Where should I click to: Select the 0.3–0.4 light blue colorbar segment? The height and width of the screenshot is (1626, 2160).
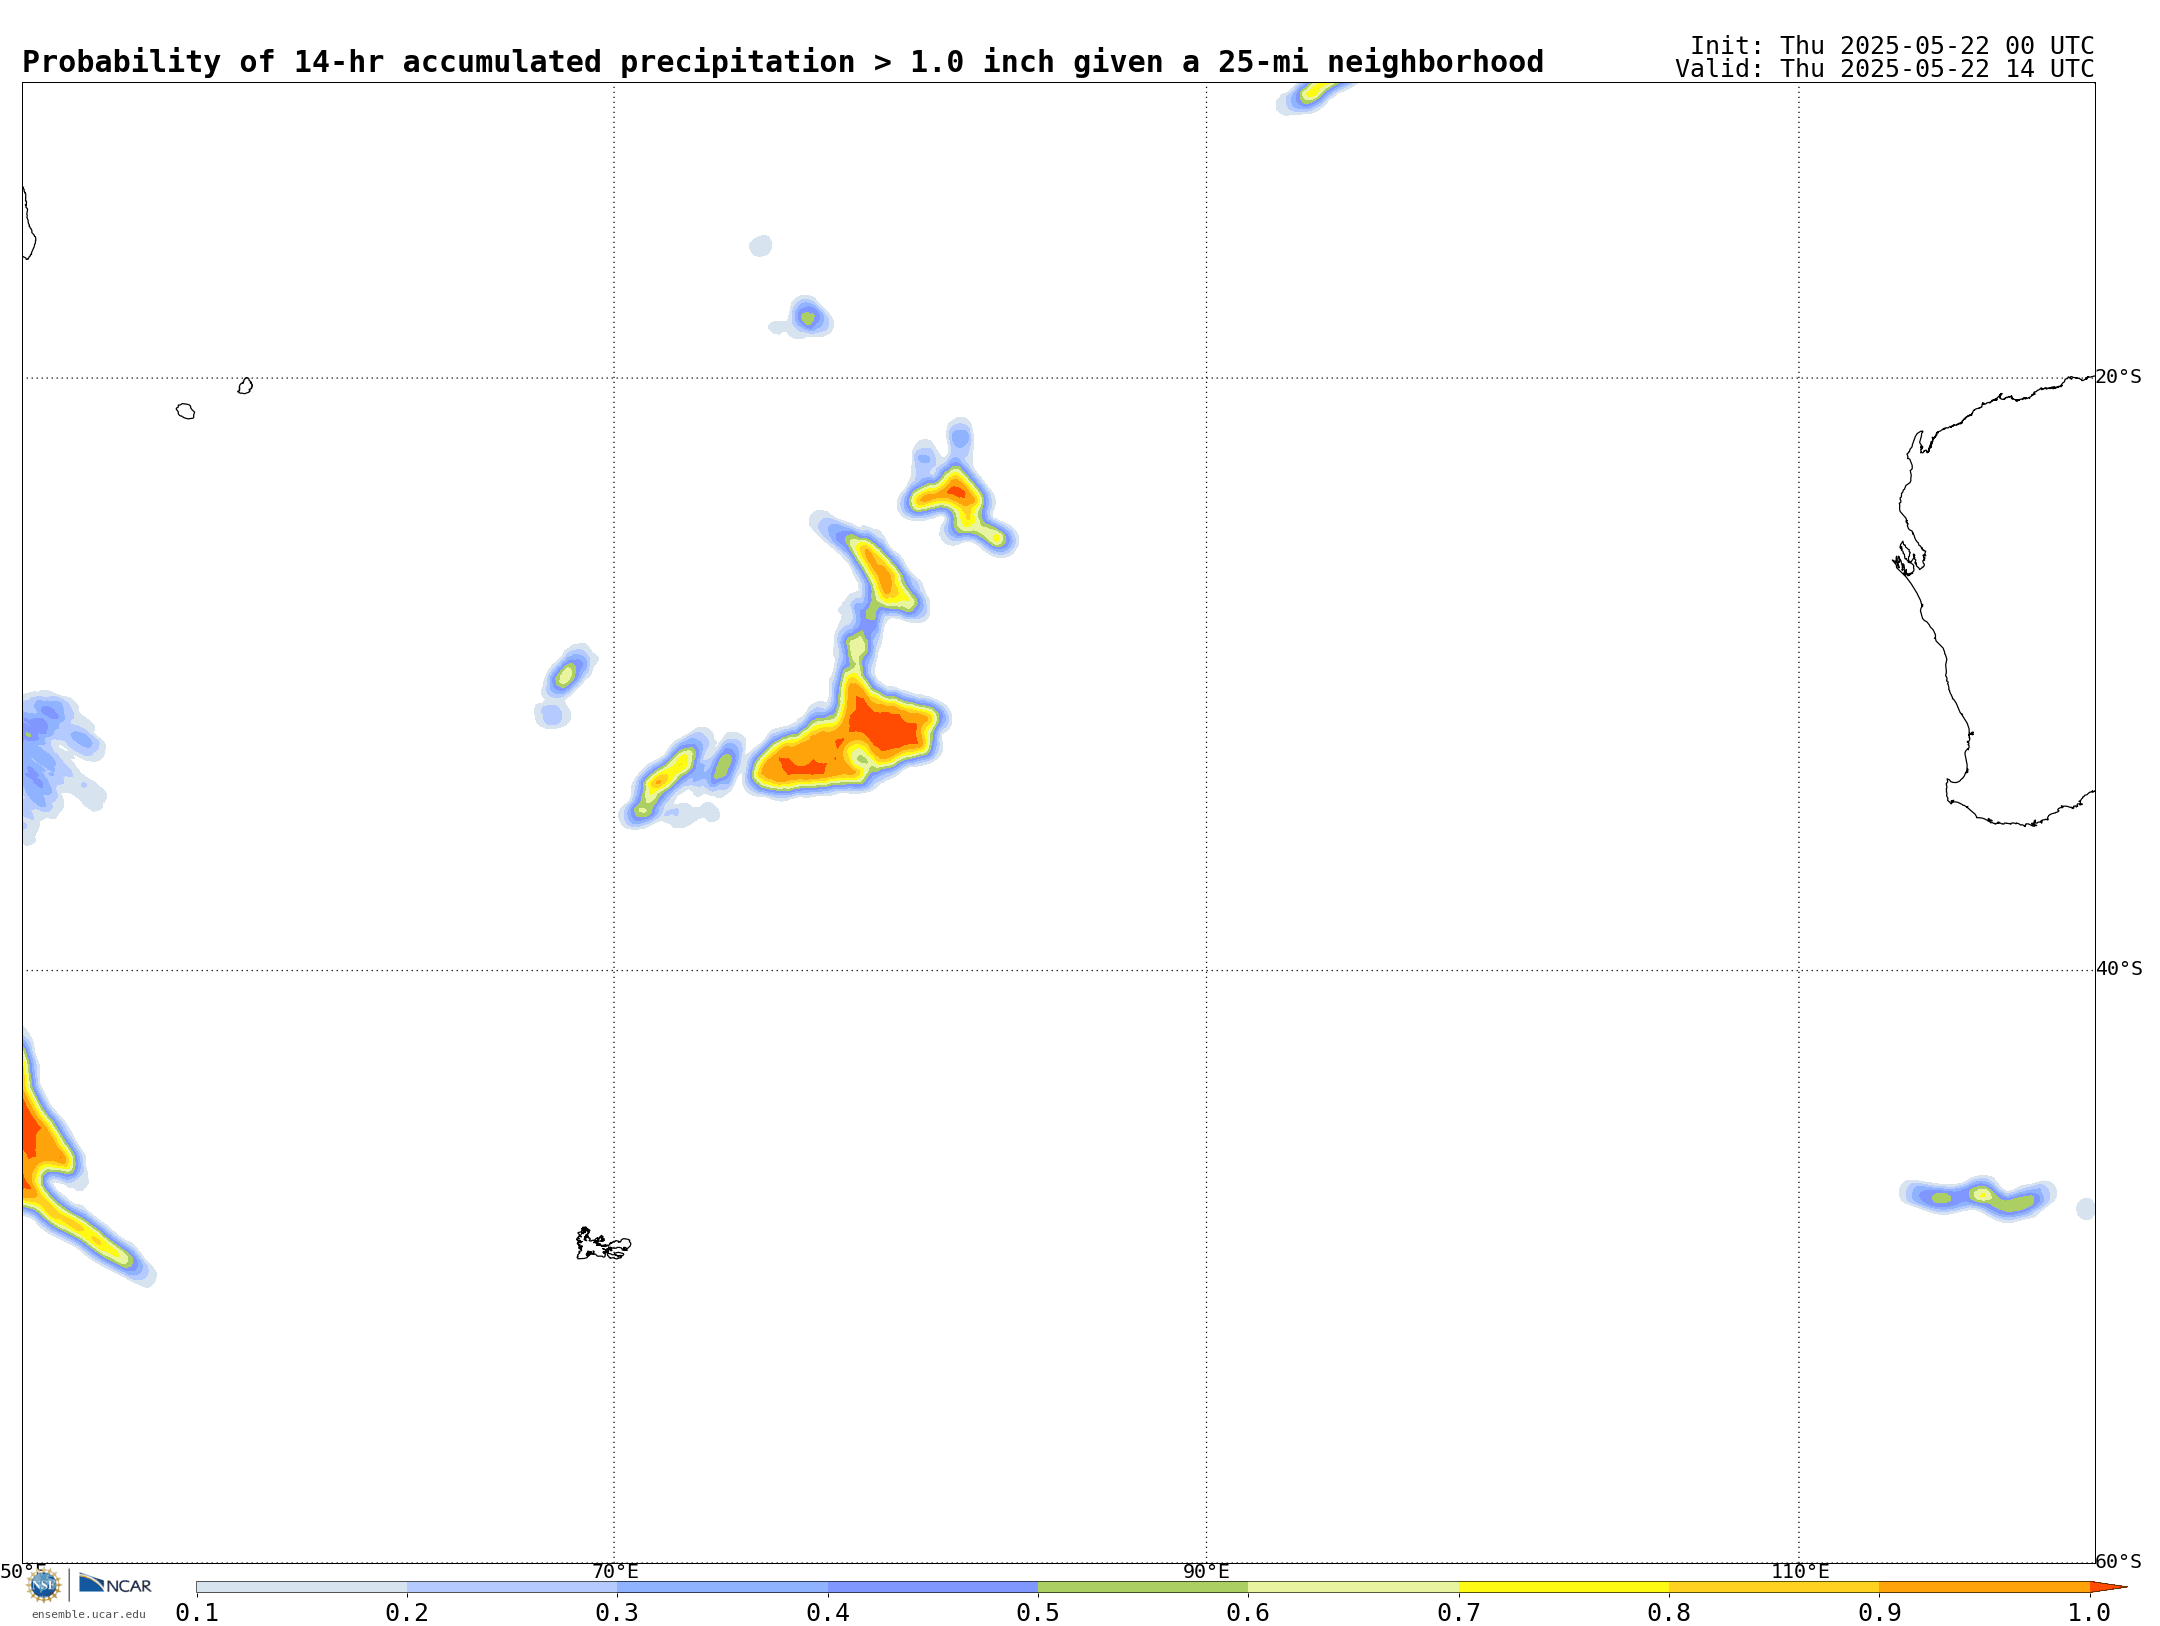click(x=722, y=1587)
